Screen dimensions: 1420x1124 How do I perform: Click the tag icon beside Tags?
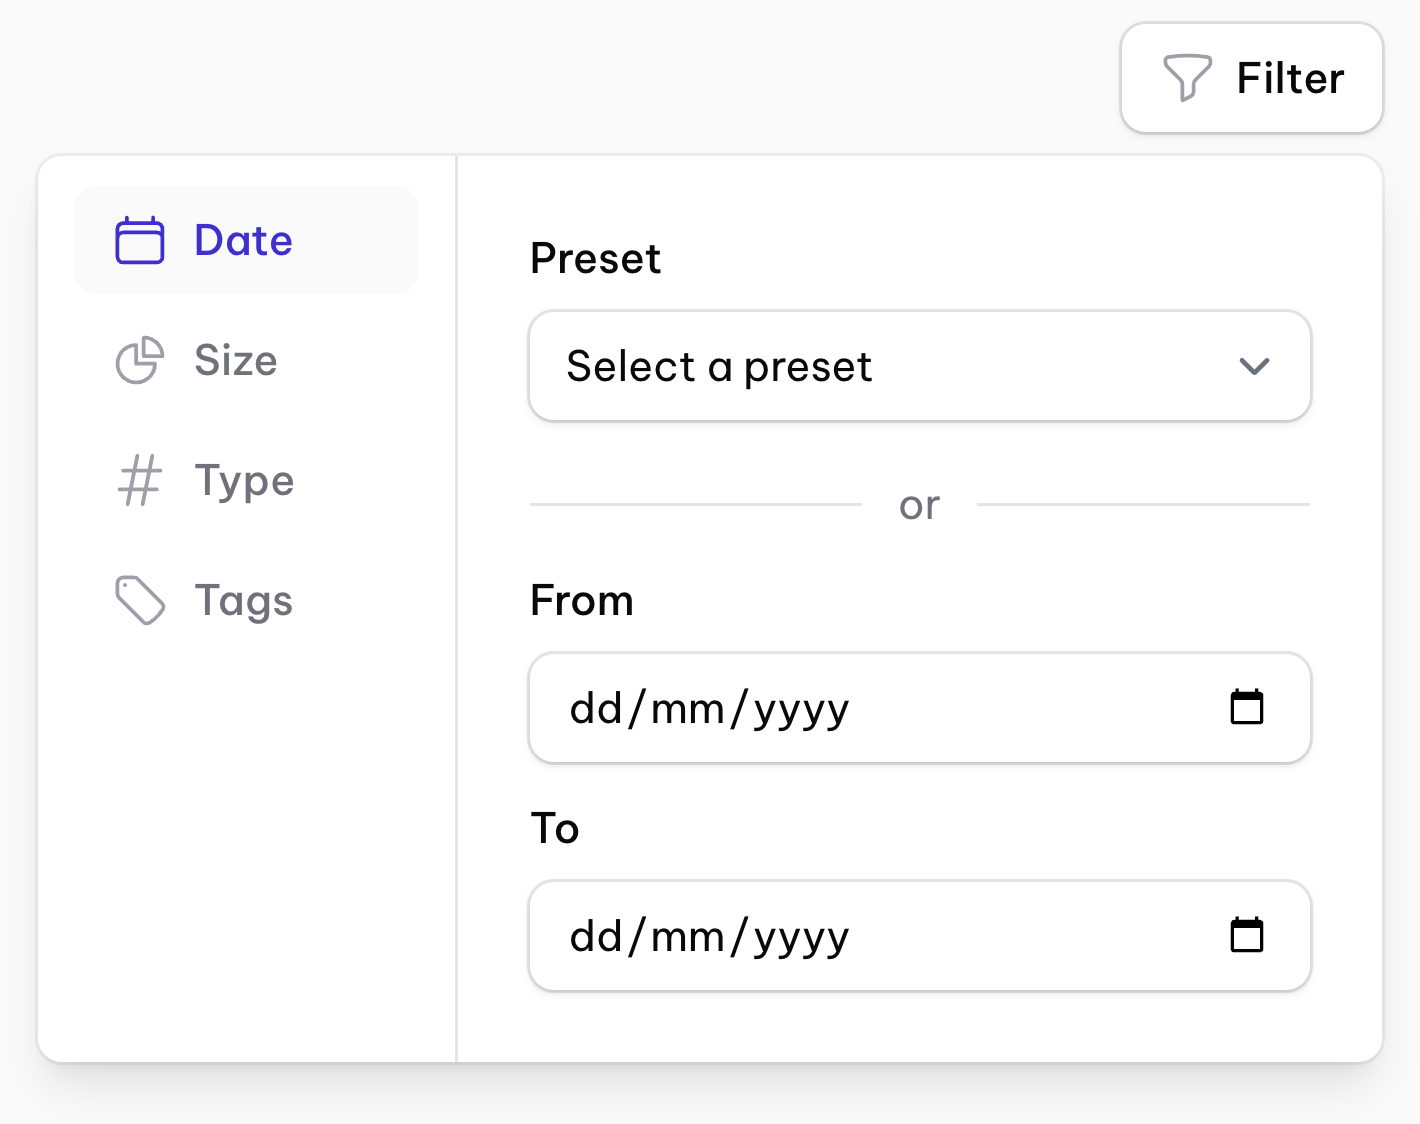[x=140, y=600]
